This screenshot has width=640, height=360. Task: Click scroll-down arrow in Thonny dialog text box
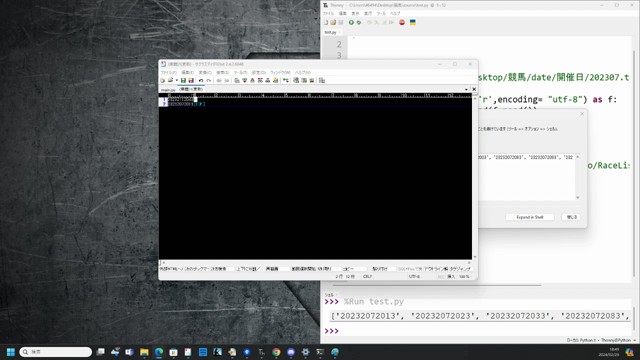[x=578, y=198]
